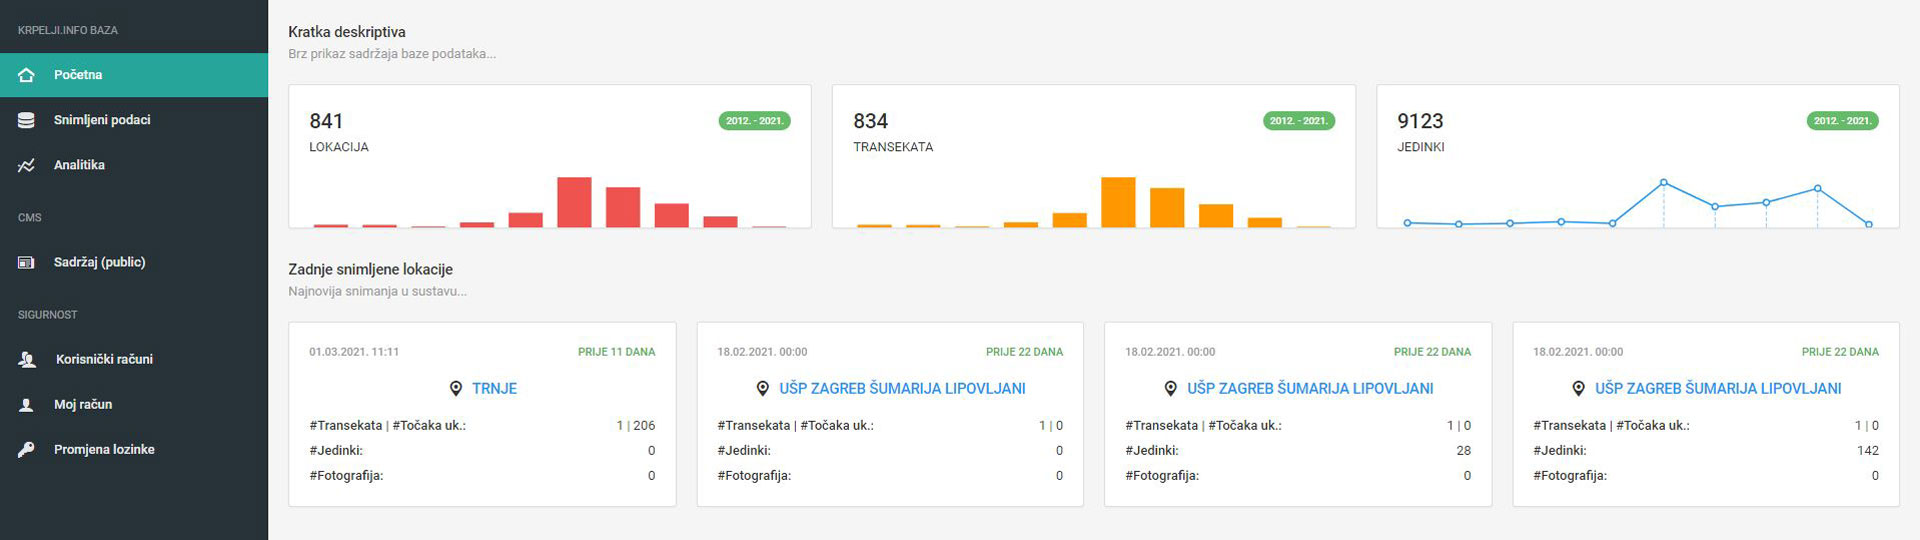Screen dimensions: 1920x540
Task: Click the tallest orange bar in Transekata chart
Action: tap(1118, 202)
